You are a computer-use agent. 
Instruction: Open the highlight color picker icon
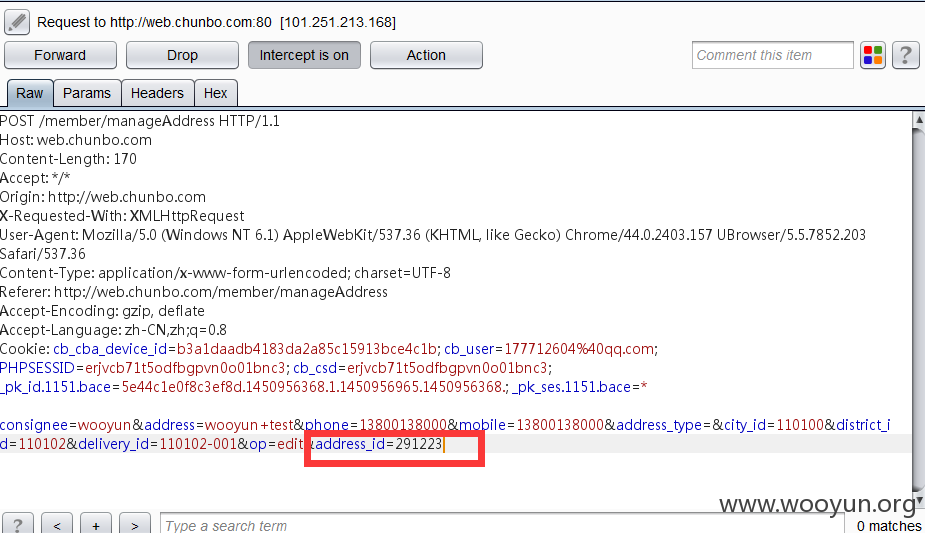coord(872,55)
